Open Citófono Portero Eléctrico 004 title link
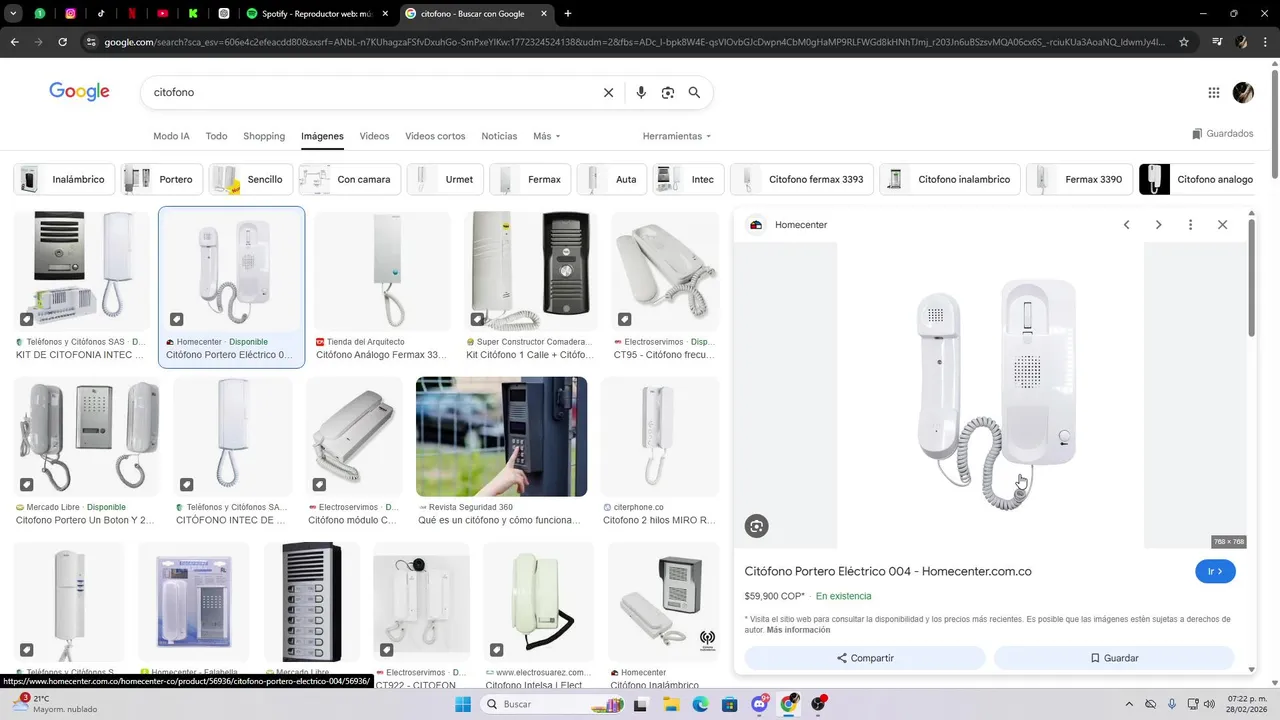This screenshot has height=720, width=1280. click(x=888, y=571)
